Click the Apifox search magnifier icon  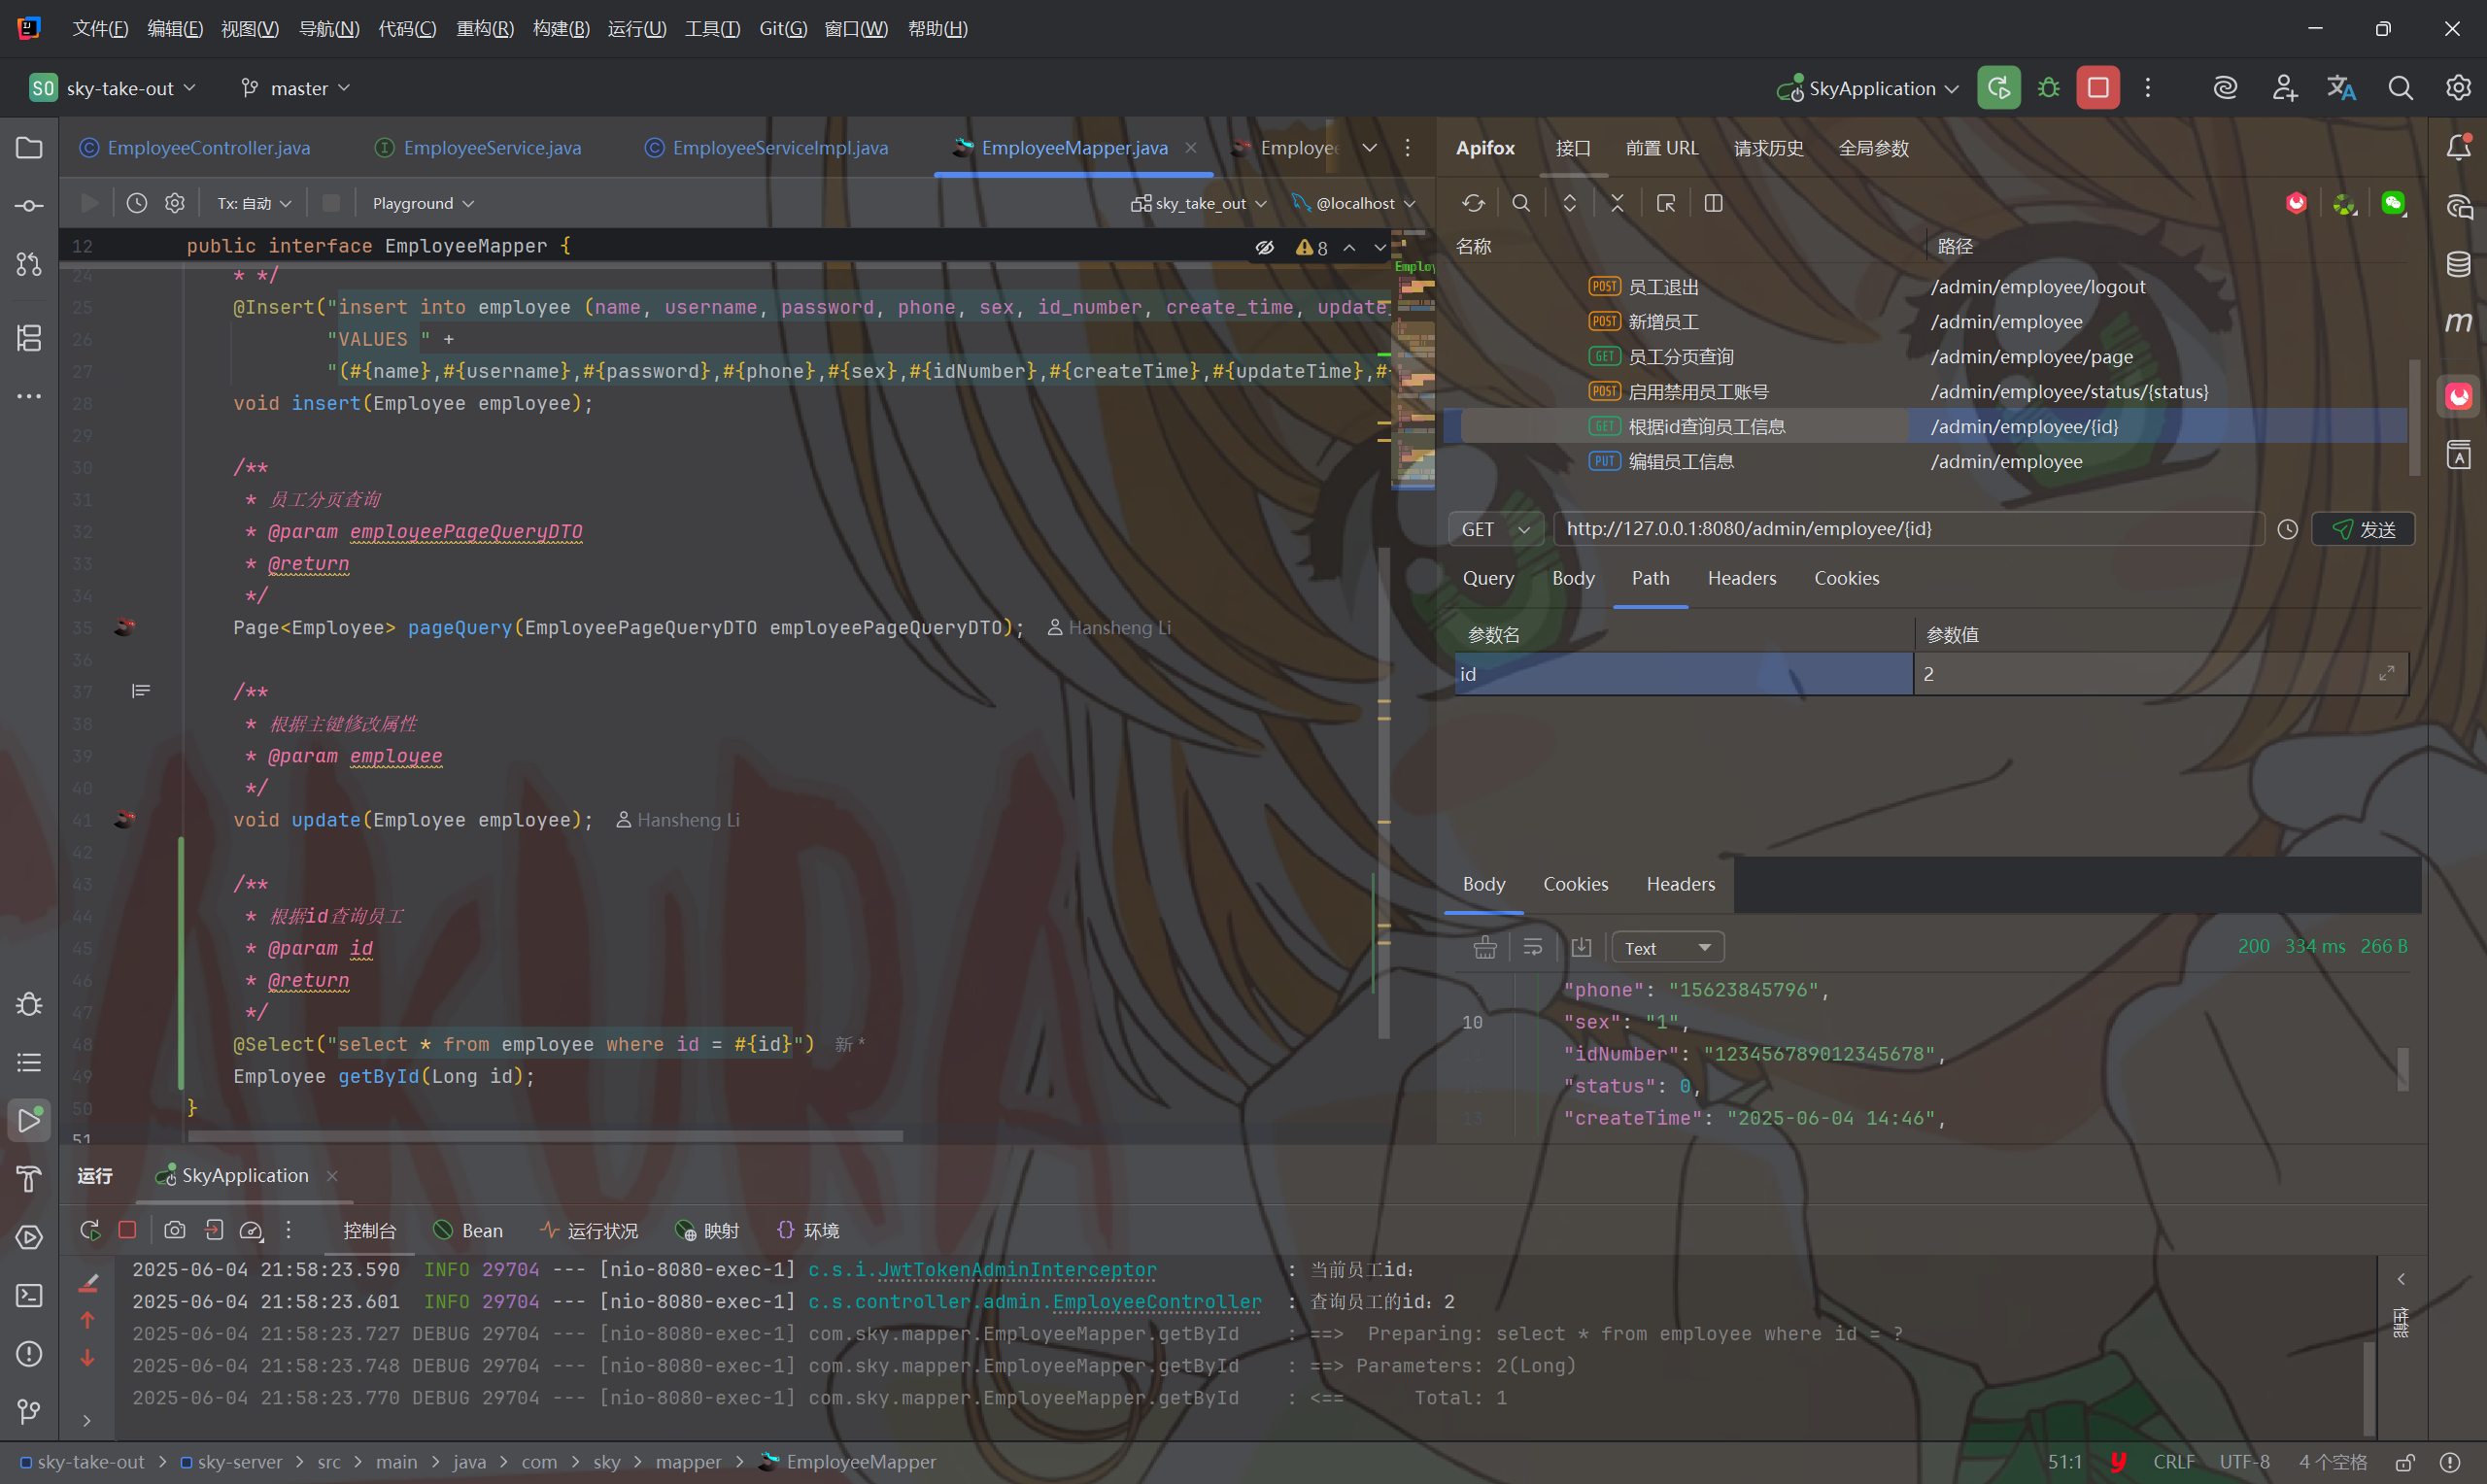1521,203
